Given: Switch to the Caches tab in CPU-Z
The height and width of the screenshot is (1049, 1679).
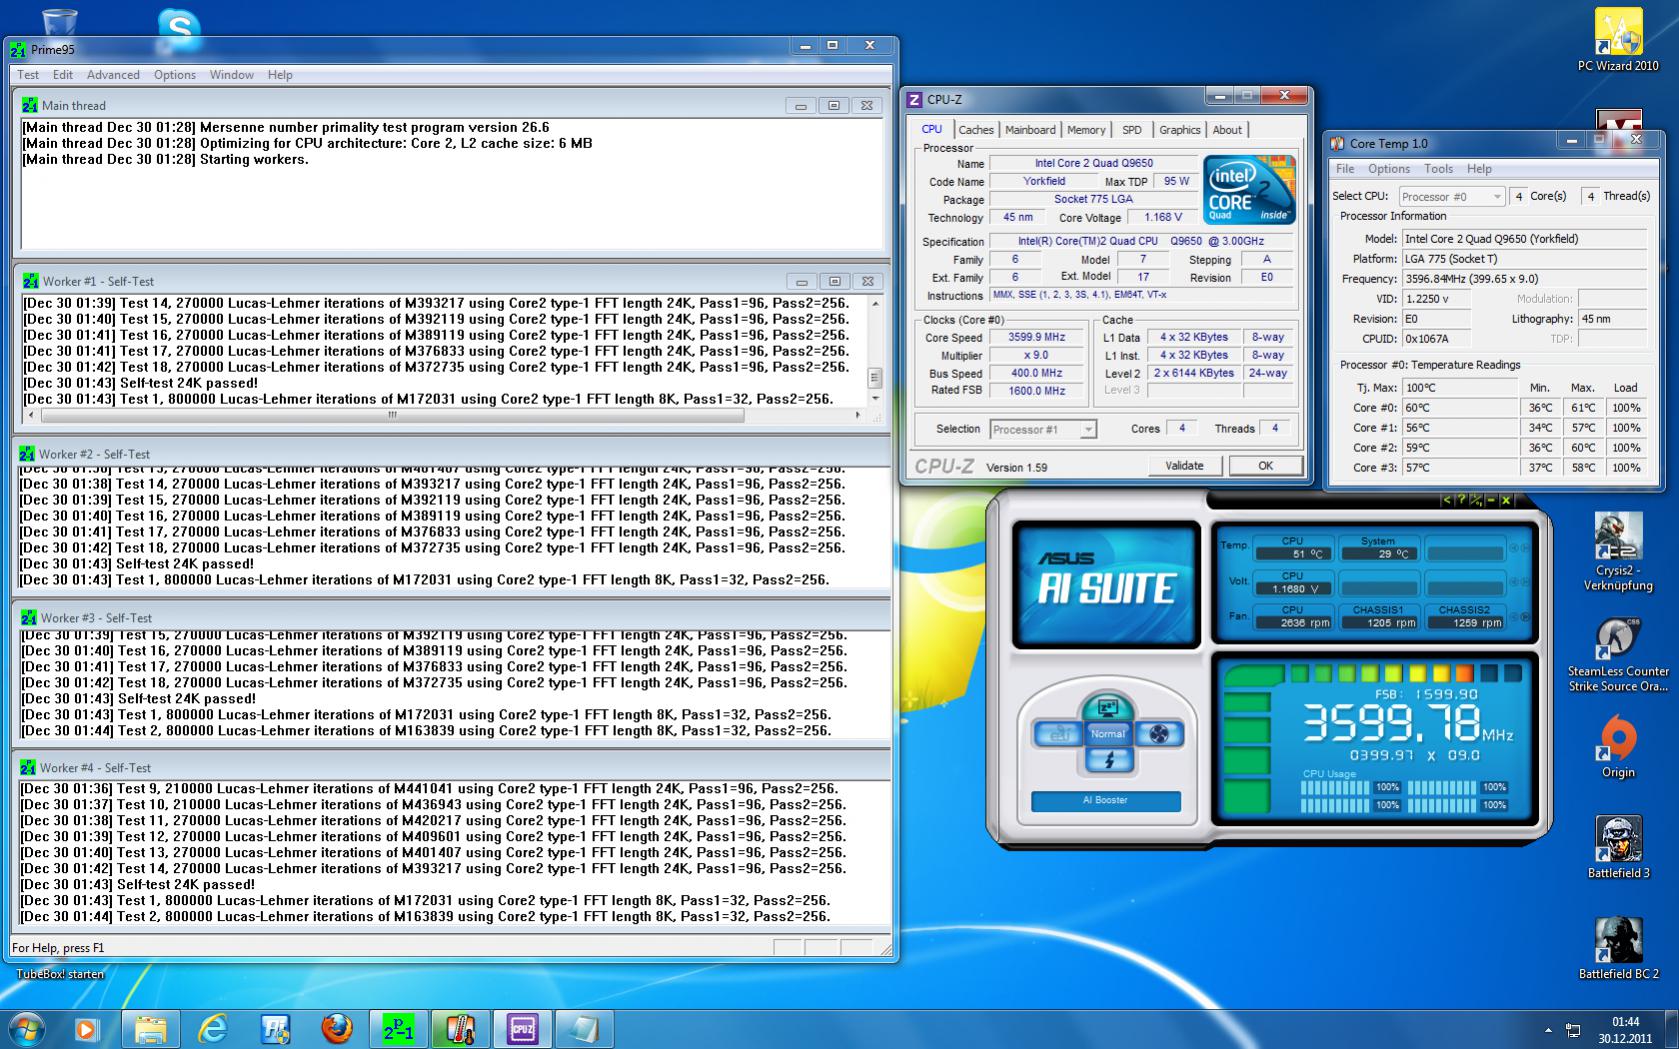Looking at the screenshot, I should pos(976,130).
